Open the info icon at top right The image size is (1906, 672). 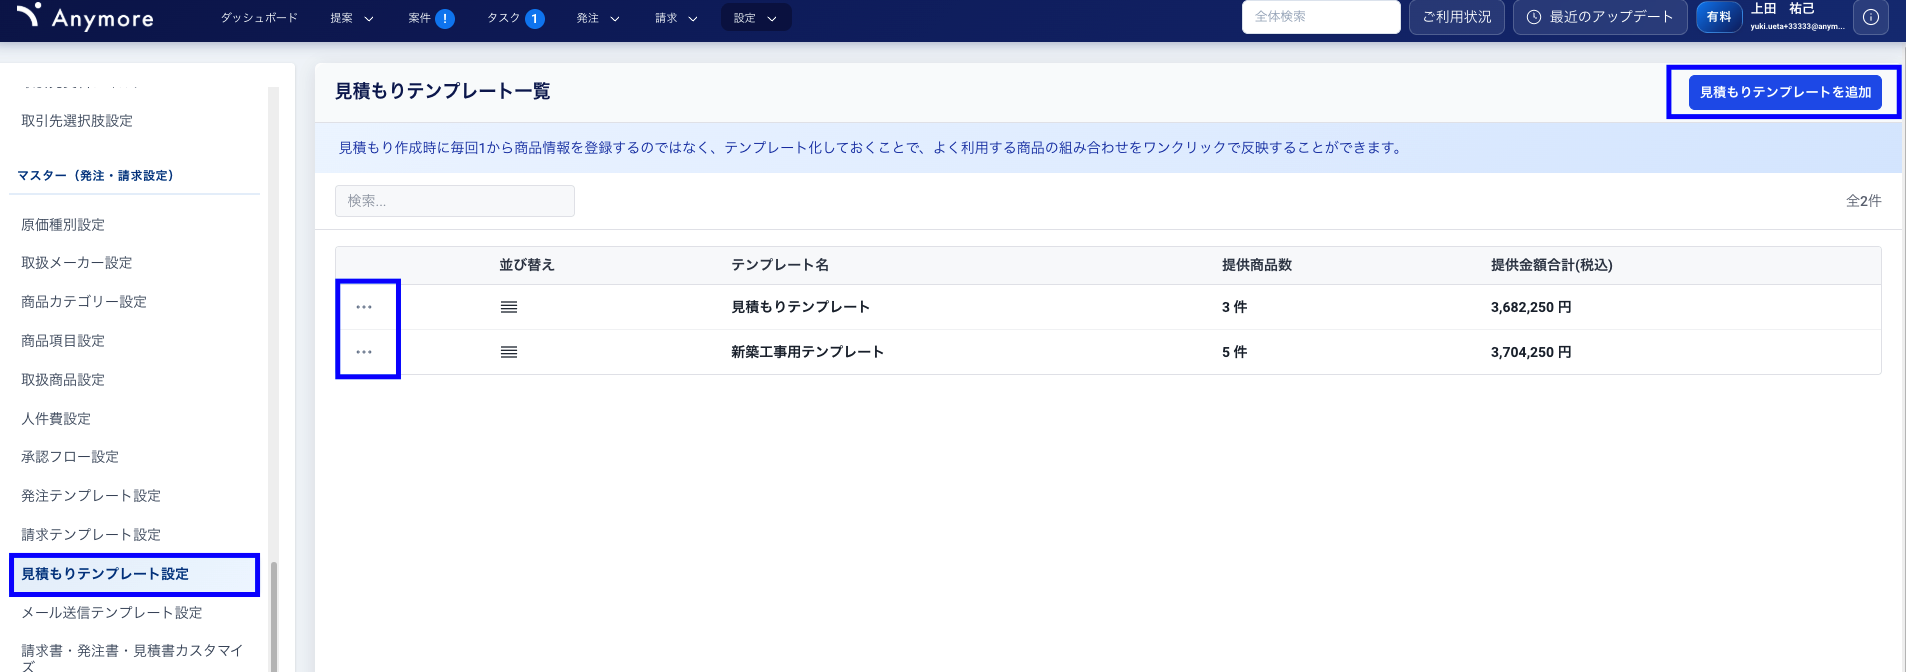[x=1870, y=17]
